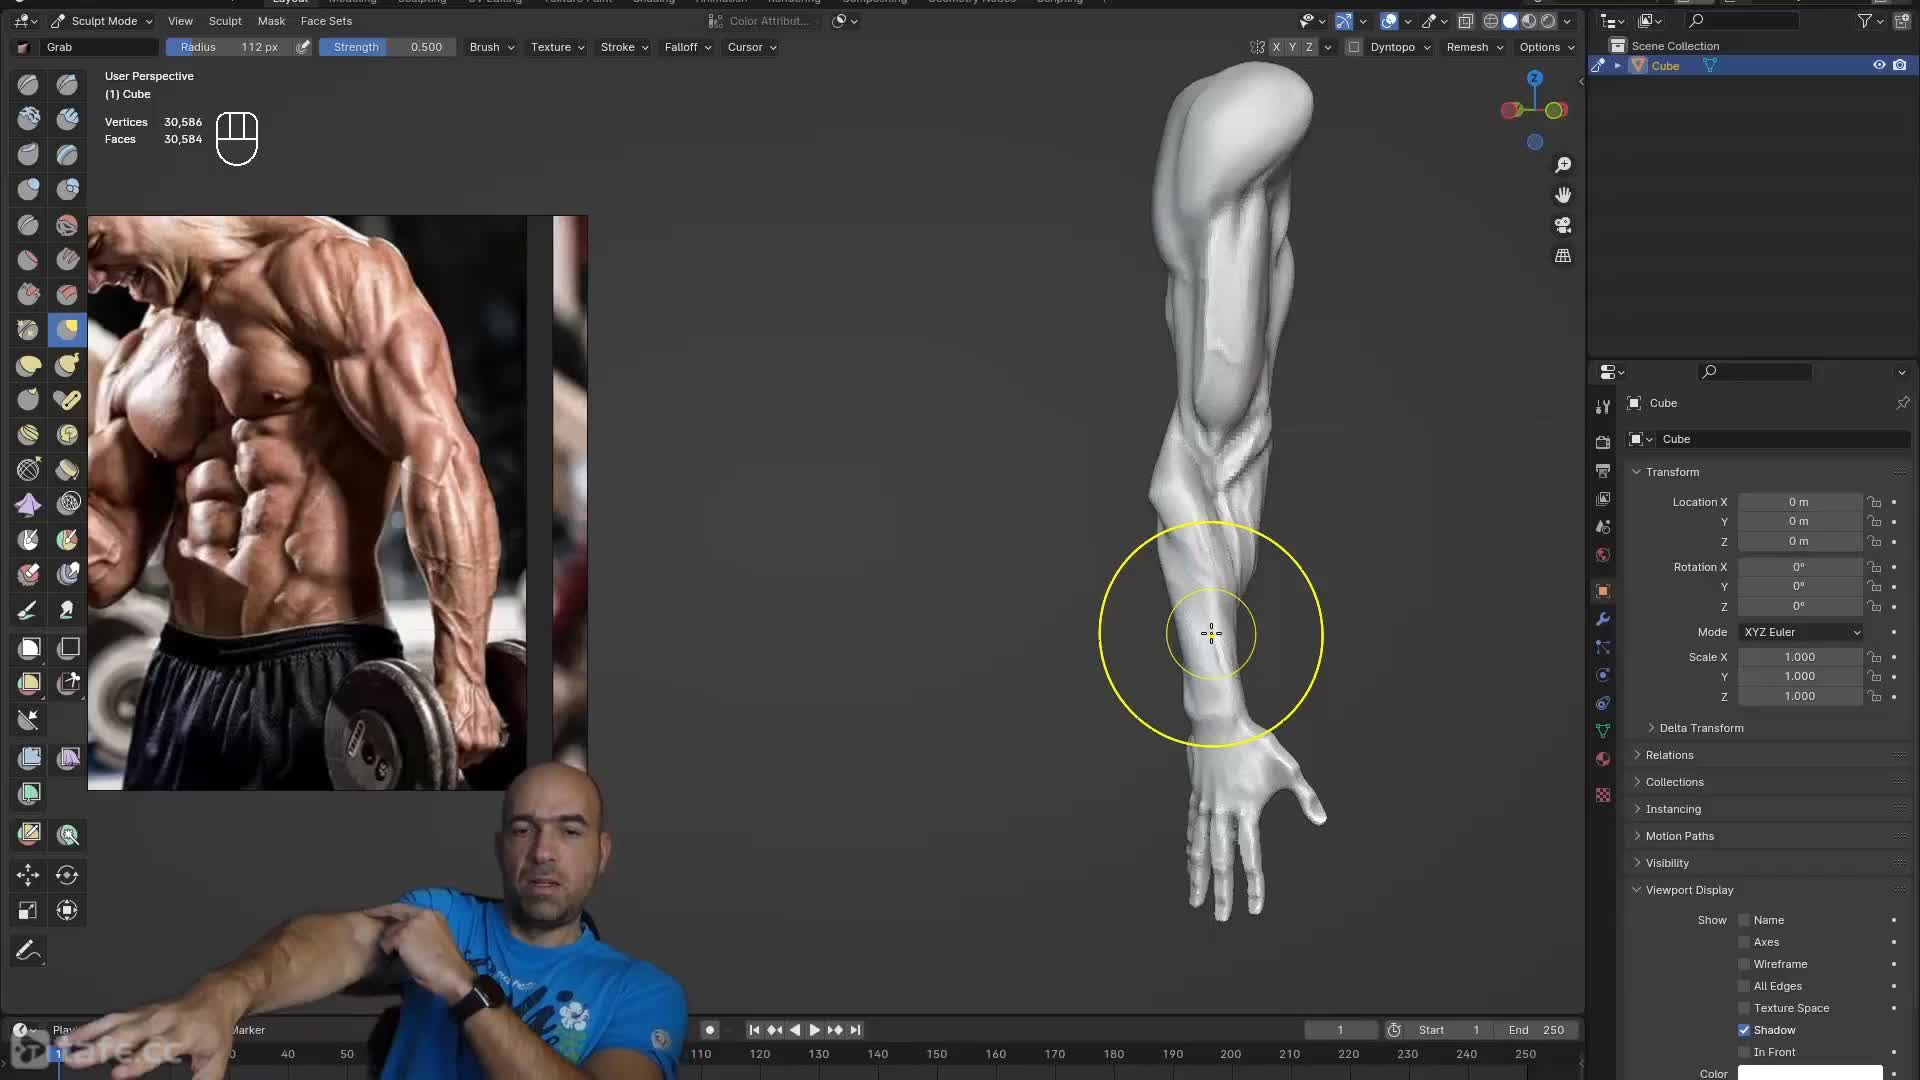Enable the Axes checkbox
The height and width of the screenshot is (1080, 1920).
pyautogui.click(x=1744, y=942)
